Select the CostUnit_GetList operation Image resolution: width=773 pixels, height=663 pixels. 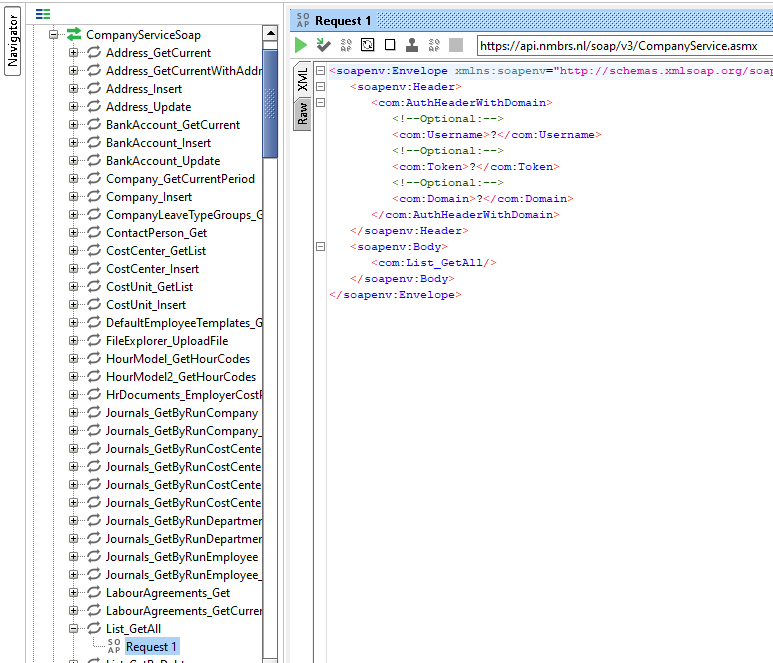149,286
